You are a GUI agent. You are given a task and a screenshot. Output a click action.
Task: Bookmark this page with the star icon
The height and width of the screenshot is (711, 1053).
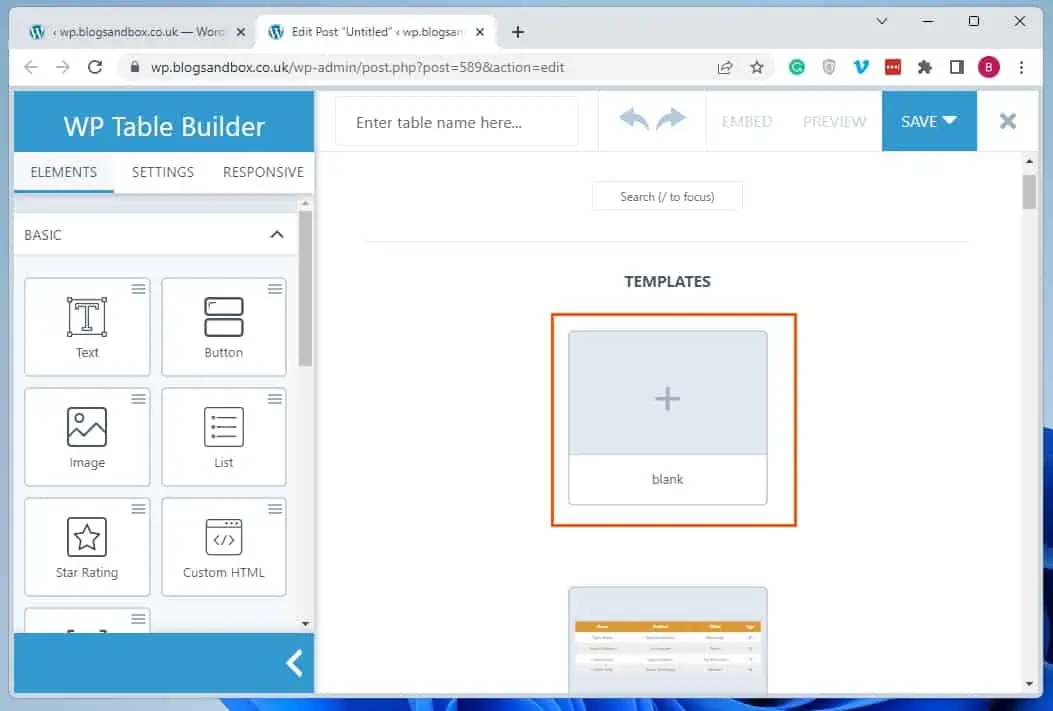(757, 67)
